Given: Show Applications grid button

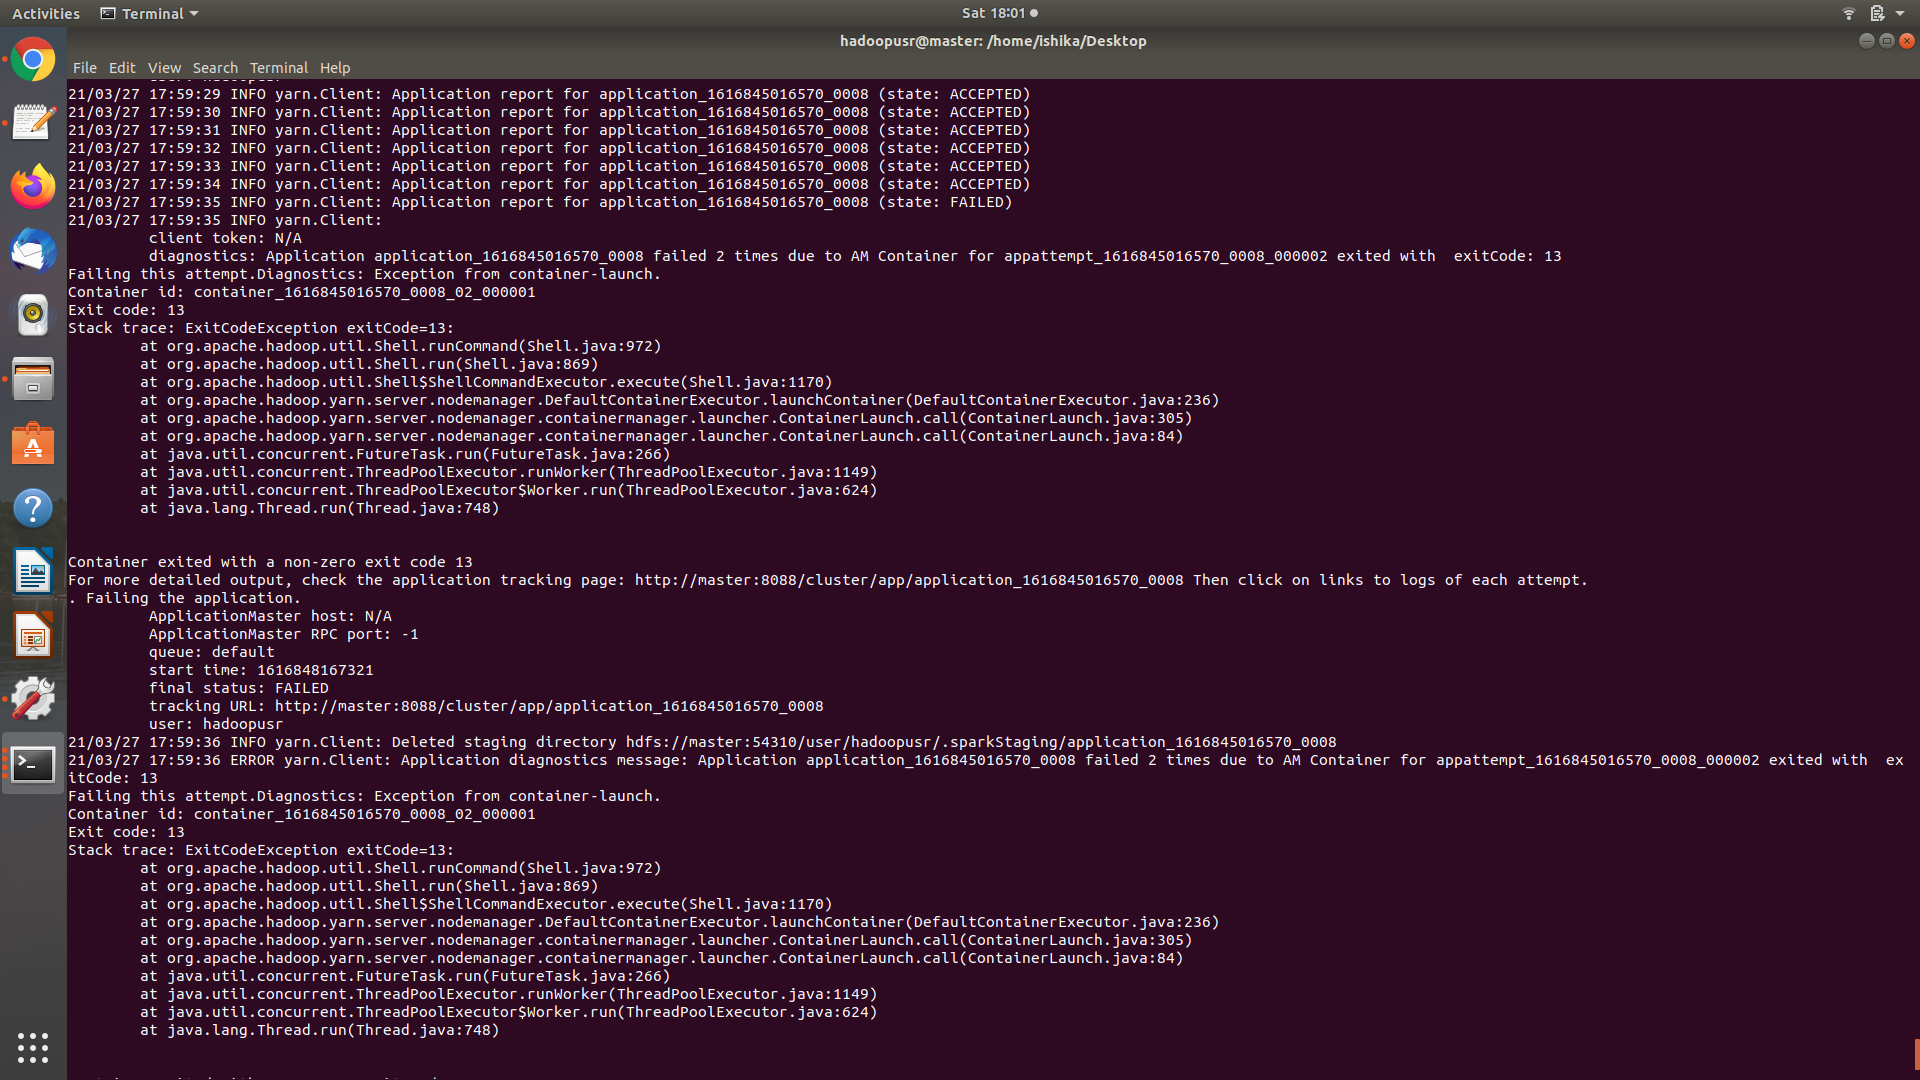Looking at the screenshot, I should click(x=33, y=1047).
